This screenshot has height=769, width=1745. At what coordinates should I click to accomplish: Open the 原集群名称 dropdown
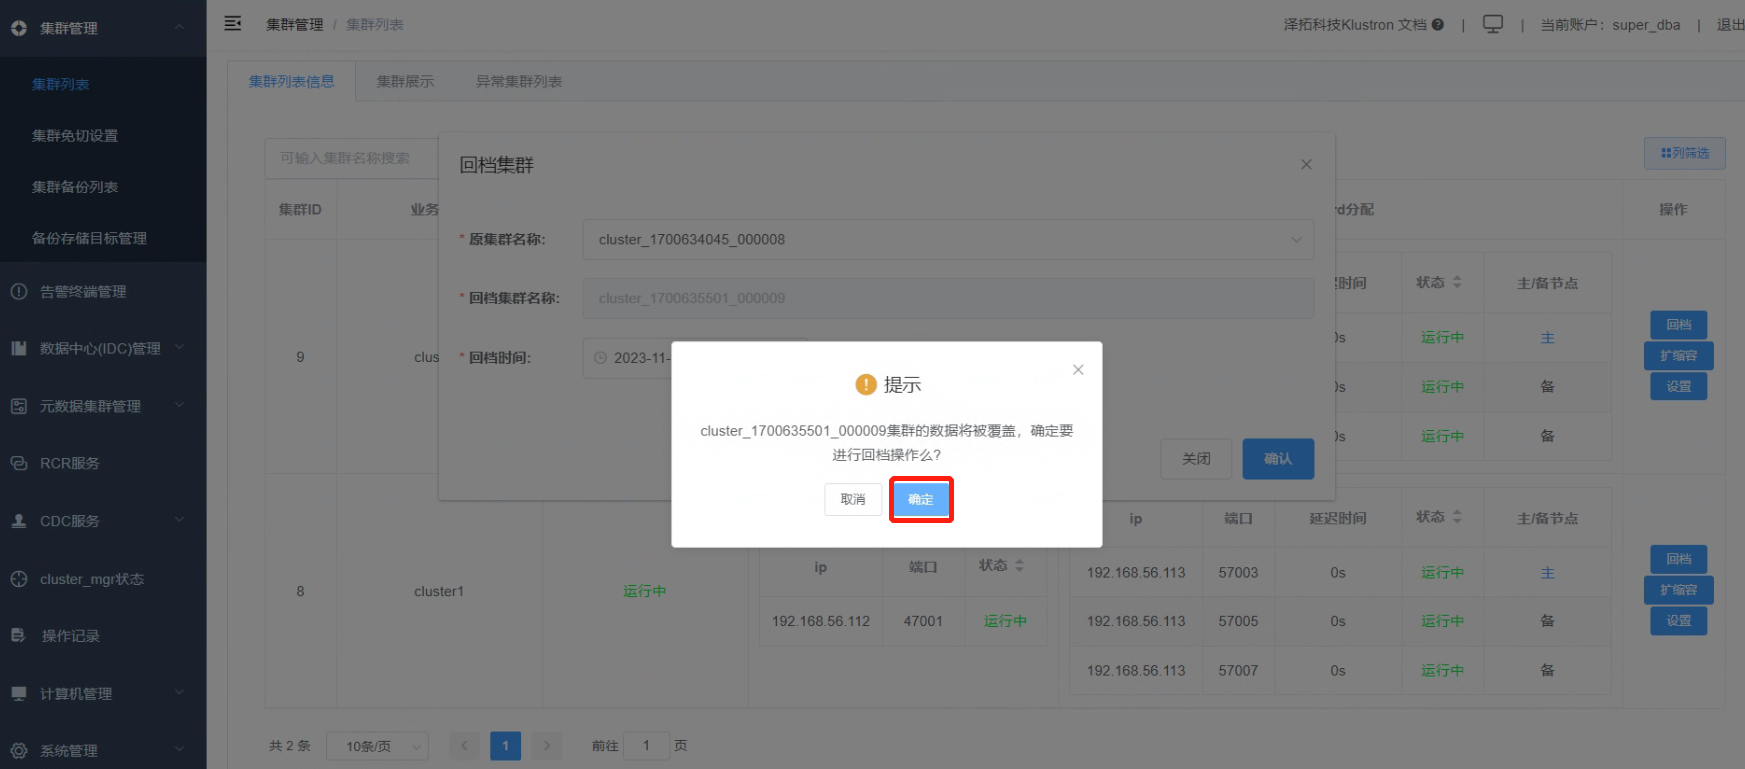(x=948, y=239)
